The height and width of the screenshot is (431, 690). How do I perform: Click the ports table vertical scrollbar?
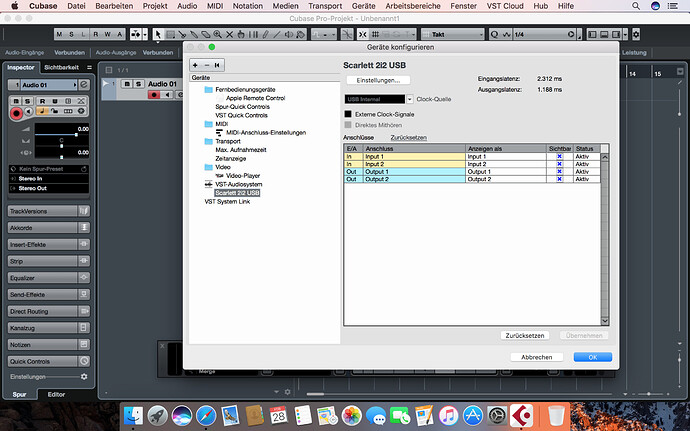coord(605,239)
